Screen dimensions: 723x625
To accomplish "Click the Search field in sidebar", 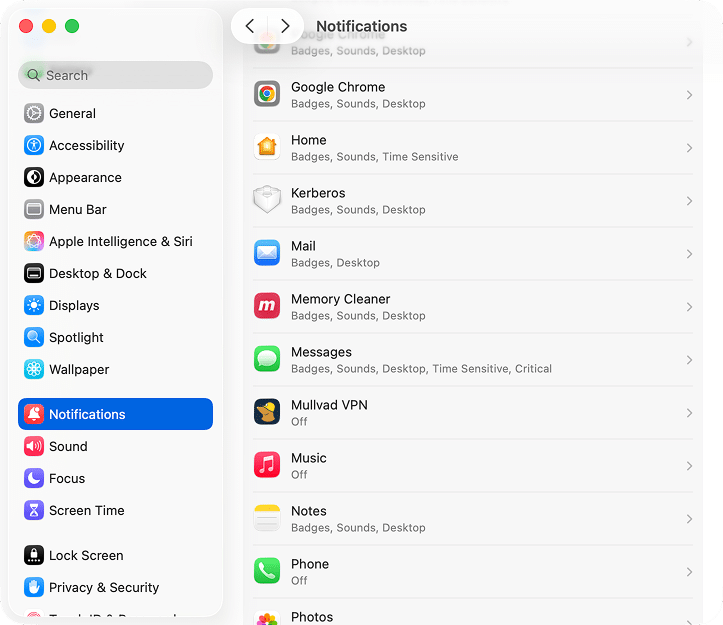I will tap(115, 75).
